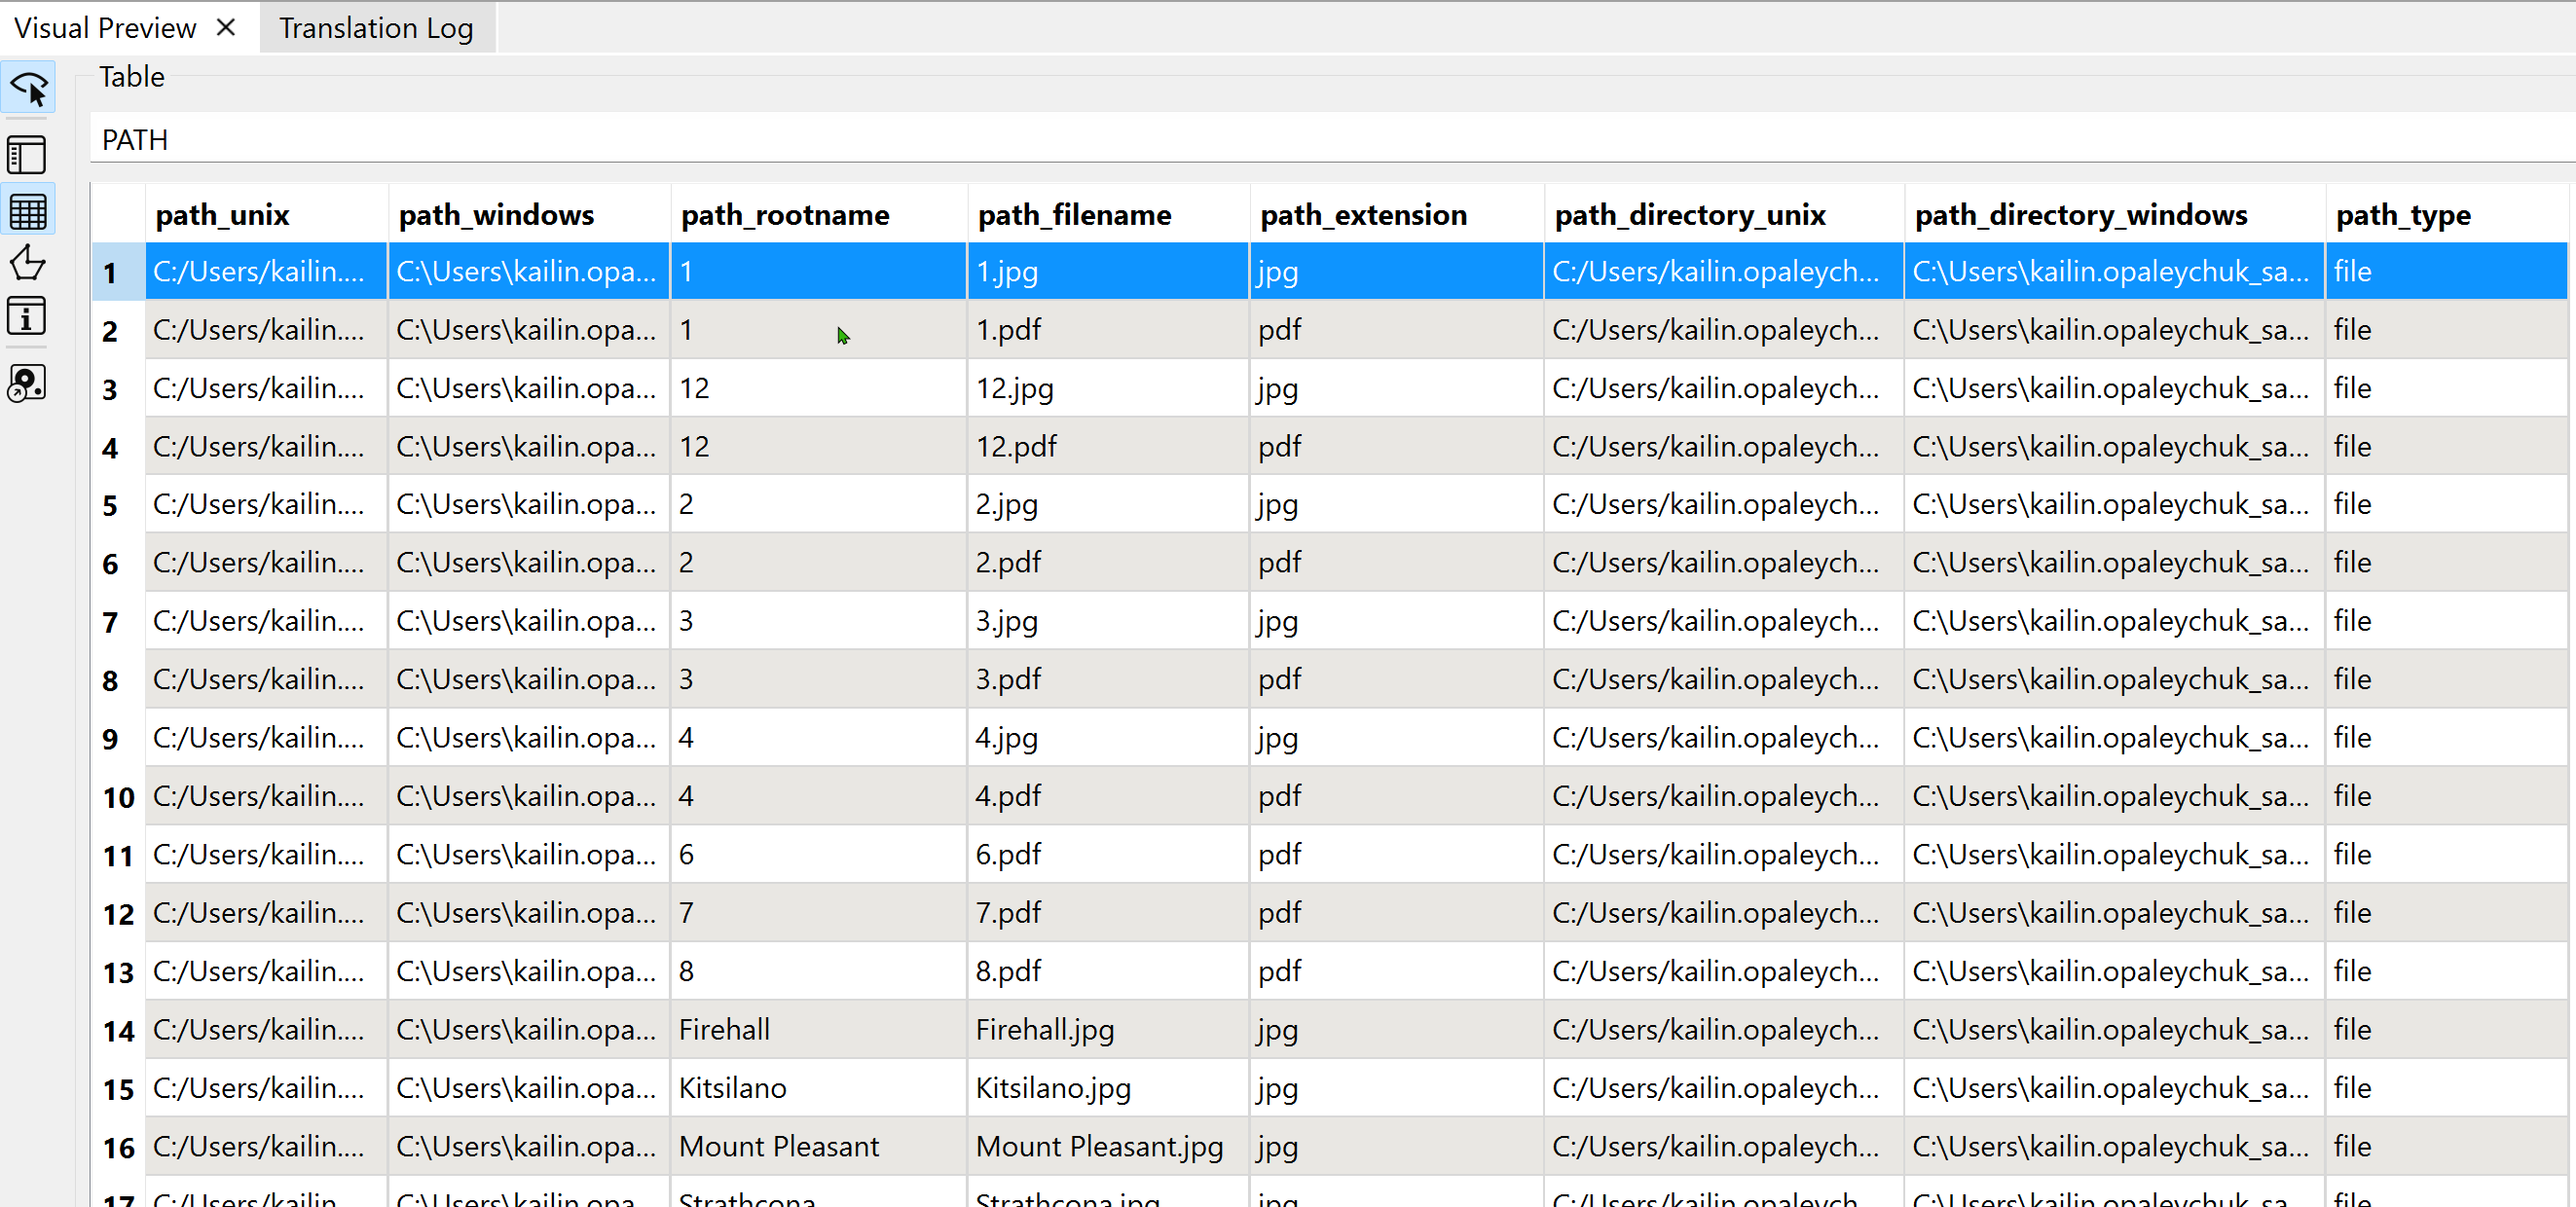Click the Kitsilano.jpg filename cell
The height and width of the screenshot is (1207, 2576).
pyautogui.click(x=1108, y=1087)
